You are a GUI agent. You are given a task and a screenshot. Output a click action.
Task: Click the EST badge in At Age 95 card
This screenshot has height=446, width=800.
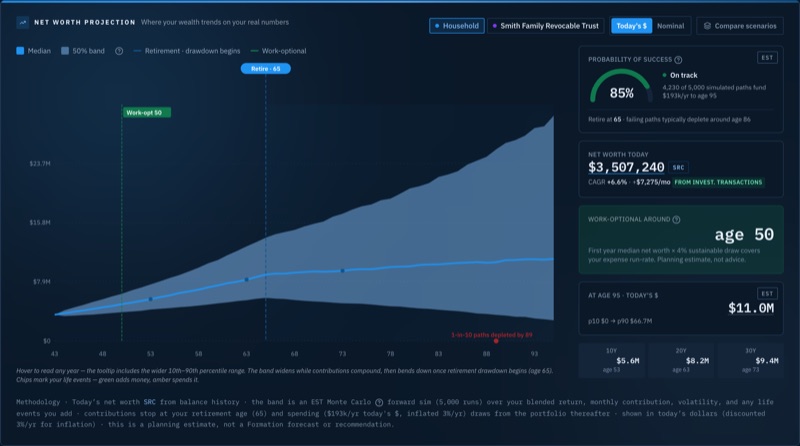(x=767, y=293)
